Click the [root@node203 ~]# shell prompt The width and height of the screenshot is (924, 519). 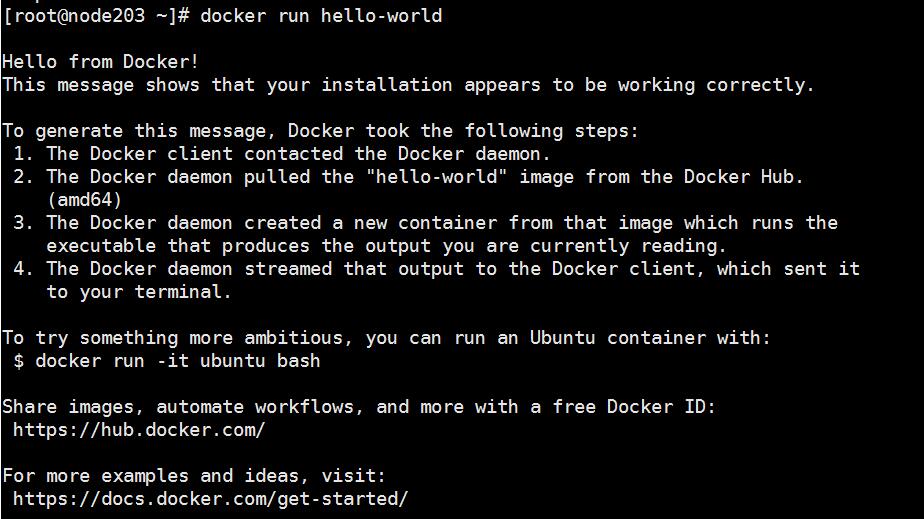click(x=96, y=16)
